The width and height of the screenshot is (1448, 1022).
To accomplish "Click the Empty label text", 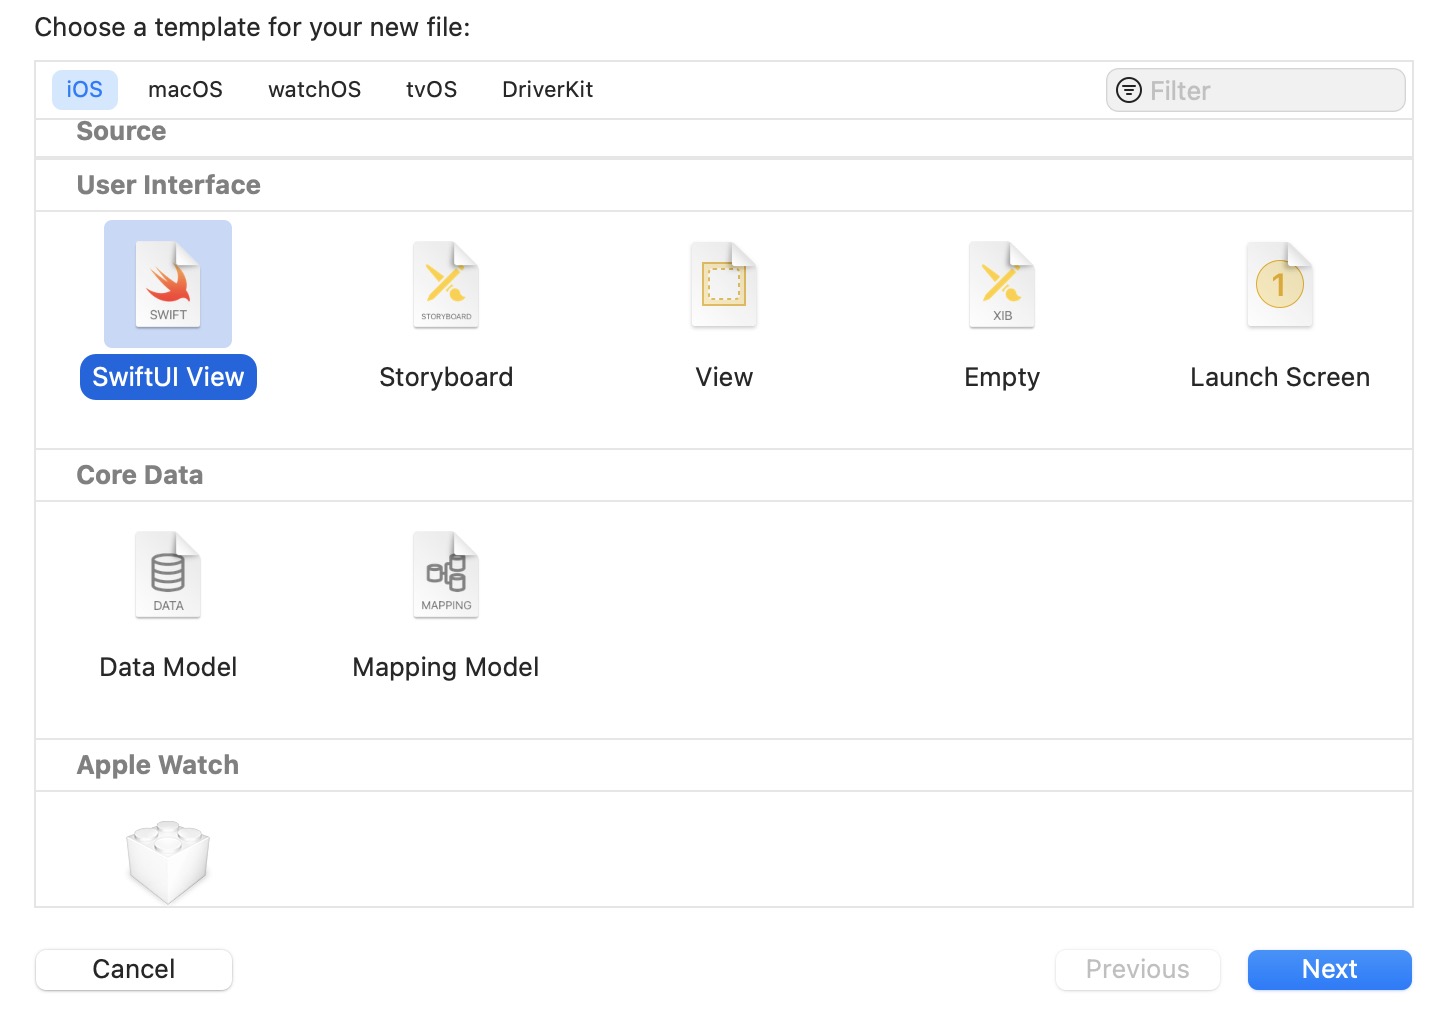I will click(1002, 377).
